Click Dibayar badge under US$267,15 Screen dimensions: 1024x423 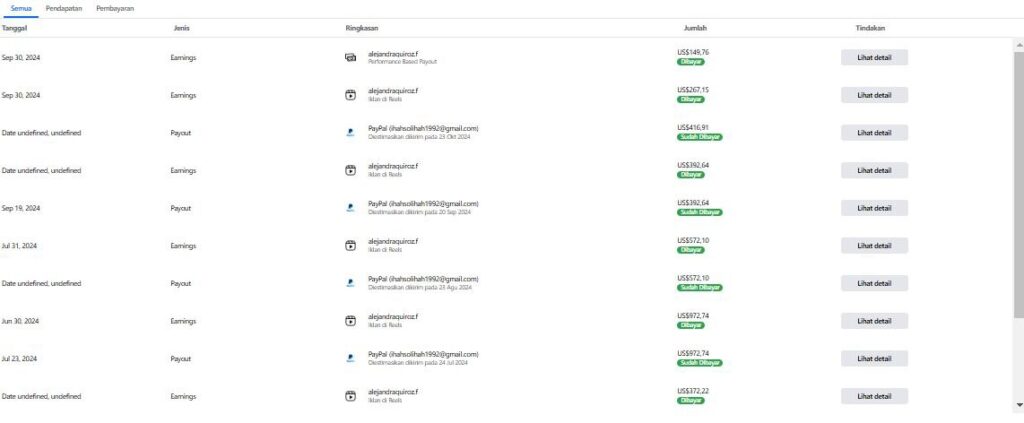tap(691, 99)
